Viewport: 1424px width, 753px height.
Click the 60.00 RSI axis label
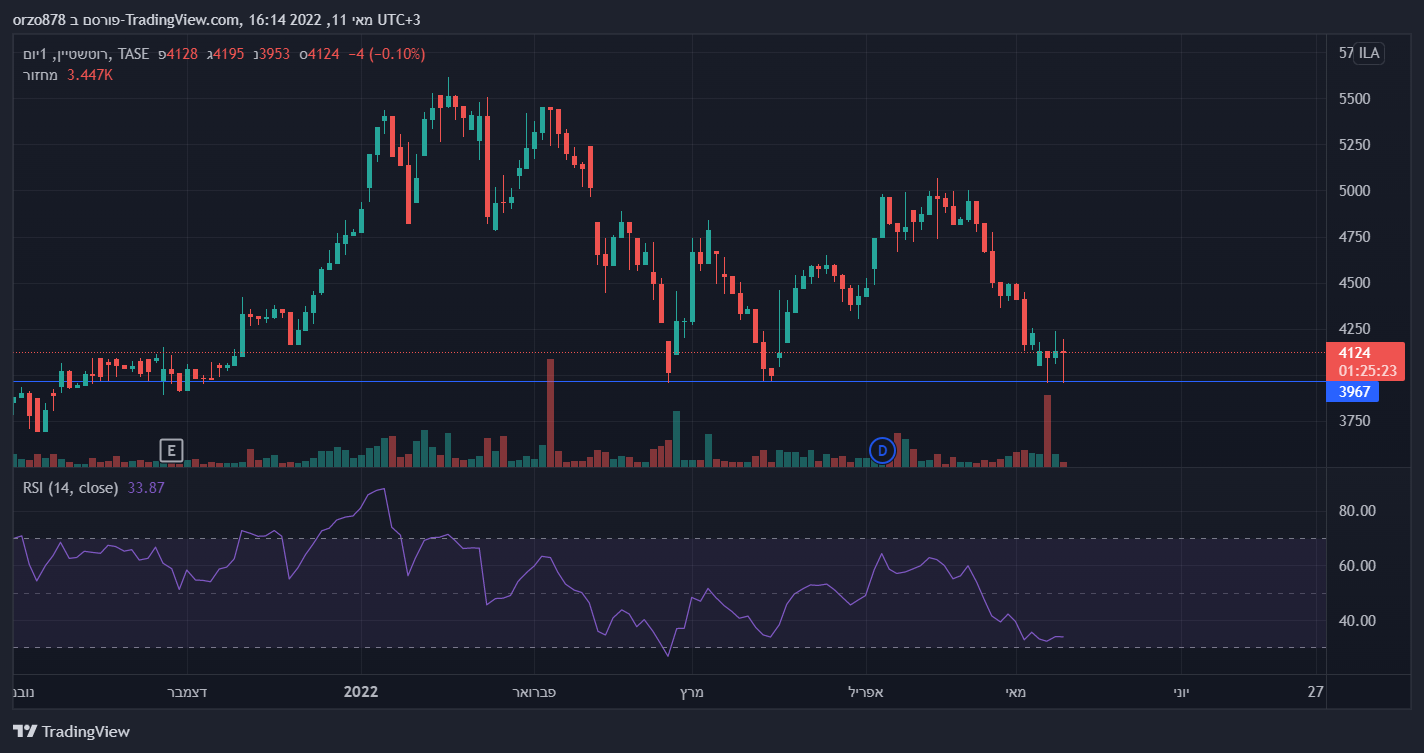tap(1357, 566)
